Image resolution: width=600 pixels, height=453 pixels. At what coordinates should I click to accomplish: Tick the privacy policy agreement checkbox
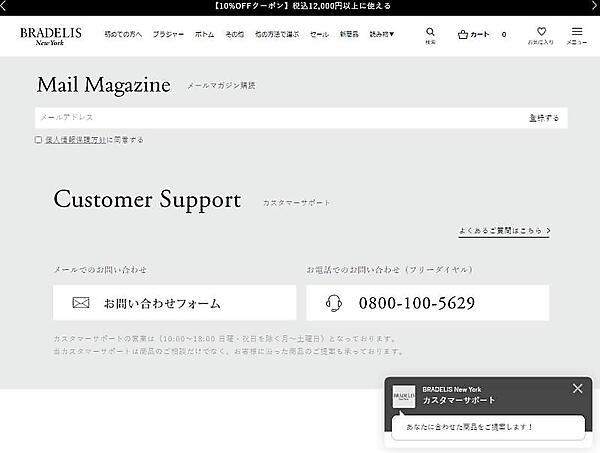(39, 140)
